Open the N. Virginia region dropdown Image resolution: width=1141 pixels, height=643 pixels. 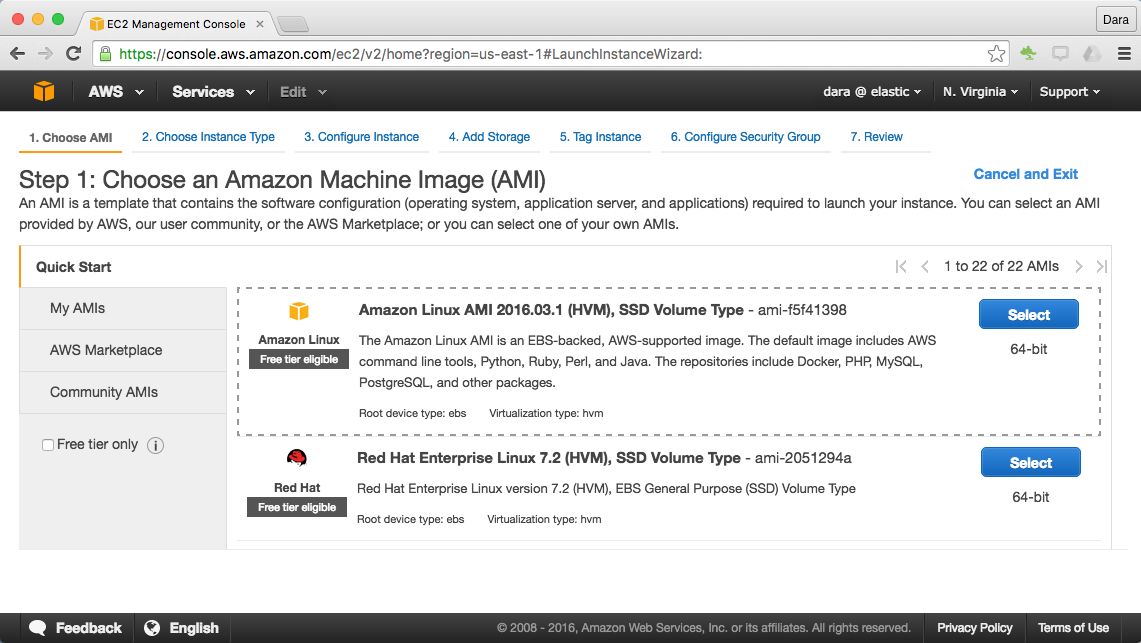coord(980,92)
